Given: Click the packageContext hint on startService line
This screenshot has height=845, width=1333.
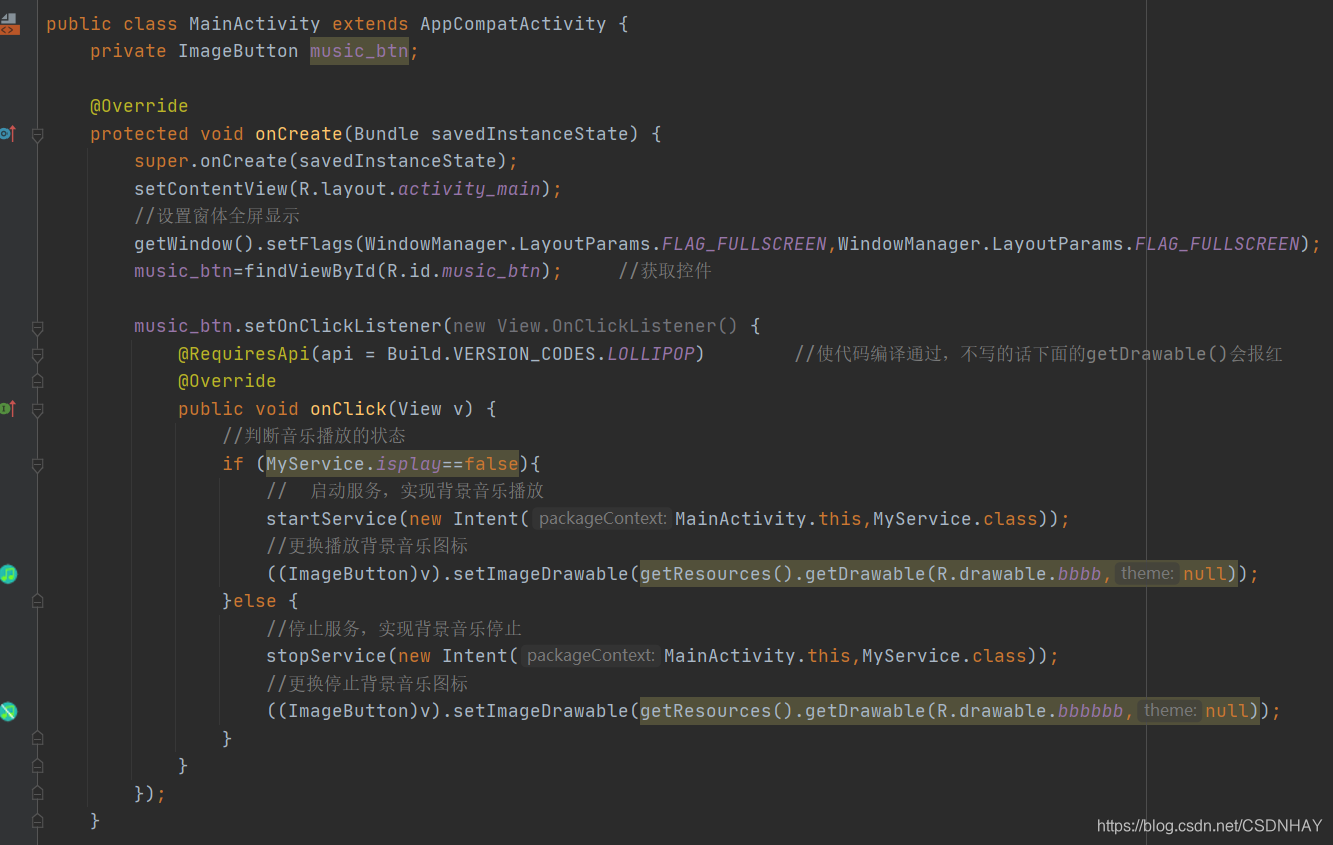Looking at the screenshot, I should coord(601,519).
